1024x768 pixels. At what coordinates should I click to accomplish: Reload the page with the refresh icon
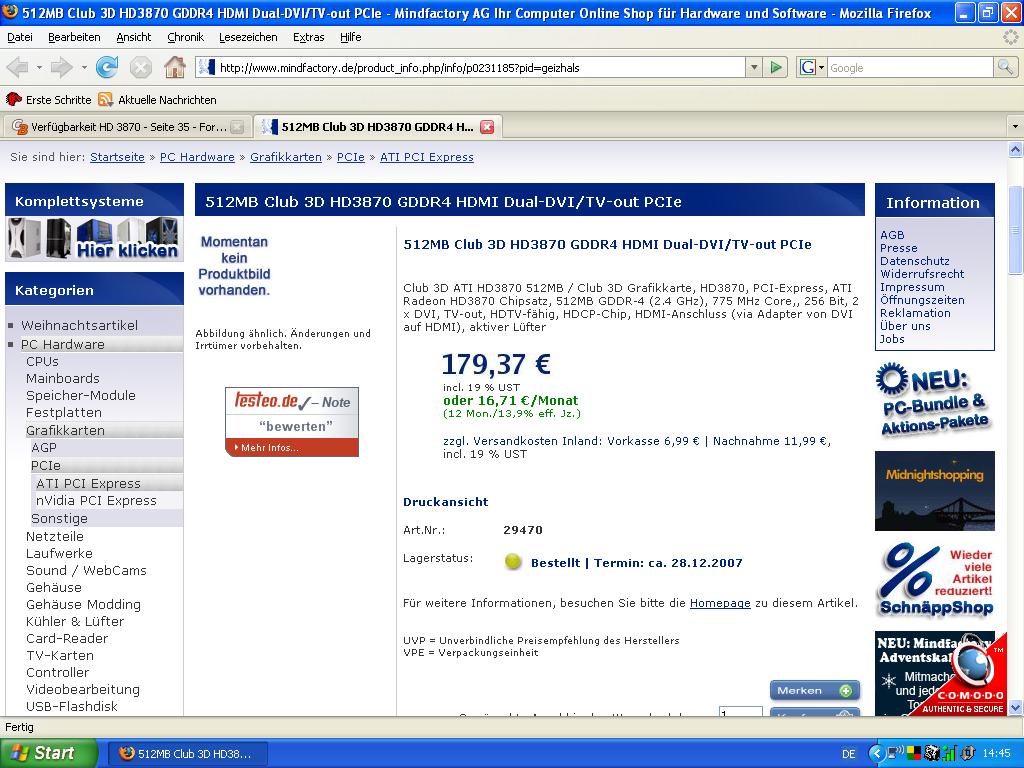(x=106, y=67)
